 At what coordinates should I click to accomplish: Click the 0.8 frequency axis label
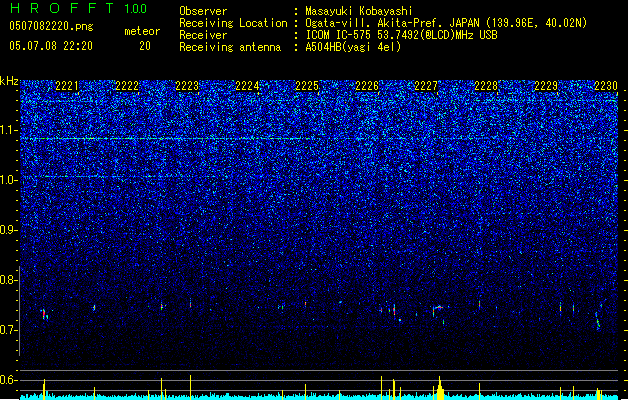(8, 280)
